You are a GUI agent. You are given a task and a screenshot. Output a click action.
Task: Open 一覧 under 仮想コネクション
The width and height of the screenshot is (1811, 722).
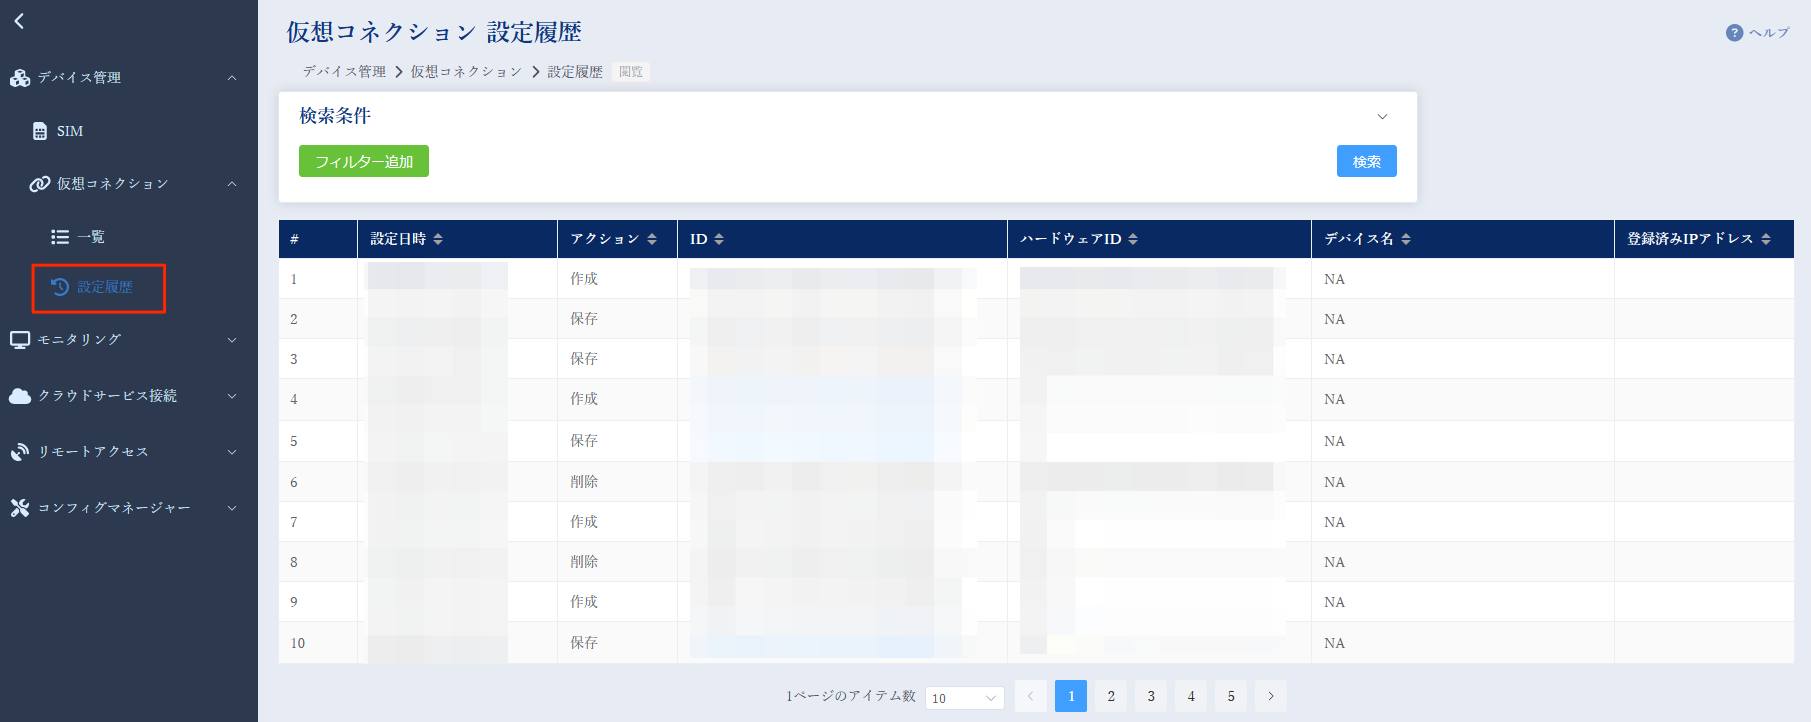(x=90, y=237)
